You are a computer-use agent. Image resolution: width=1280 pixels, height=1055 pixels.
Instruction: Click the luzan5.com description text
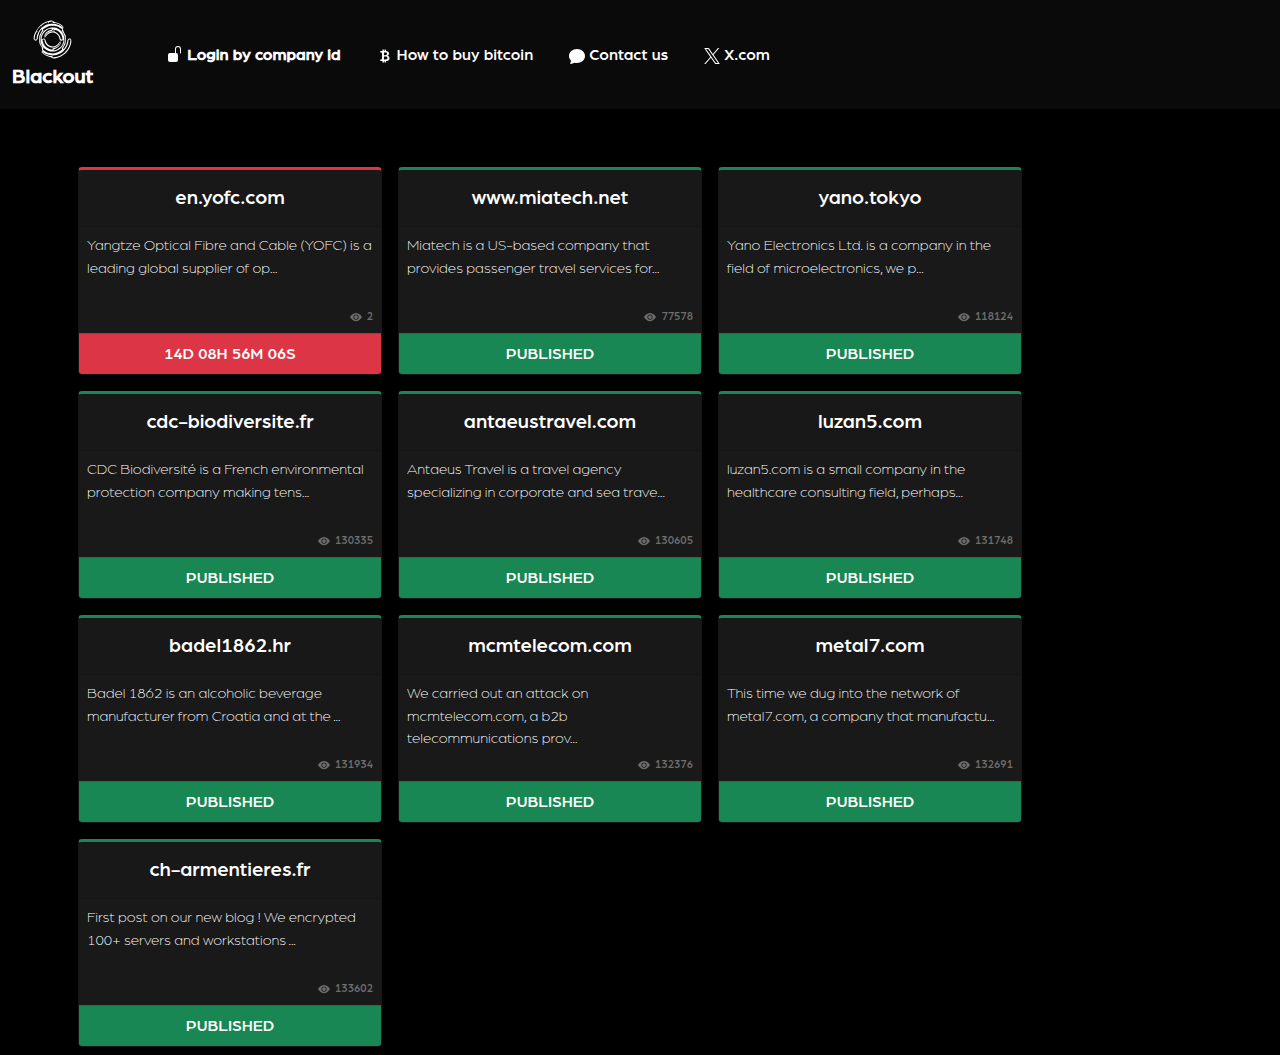point(845,481)
